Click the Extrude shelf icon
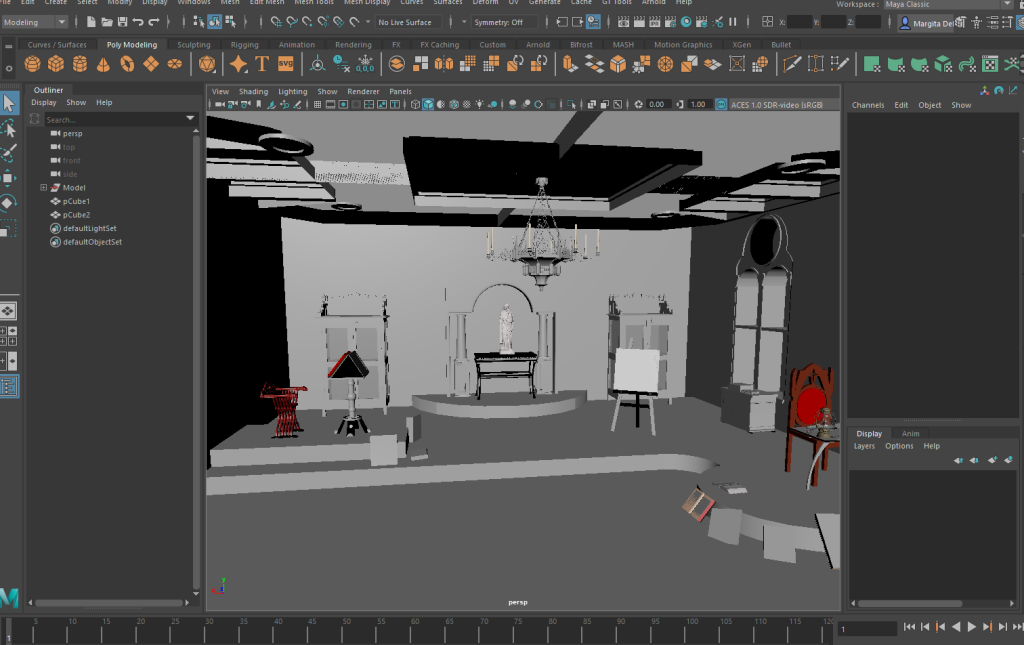1024x645 pixels. coord(570,64)
